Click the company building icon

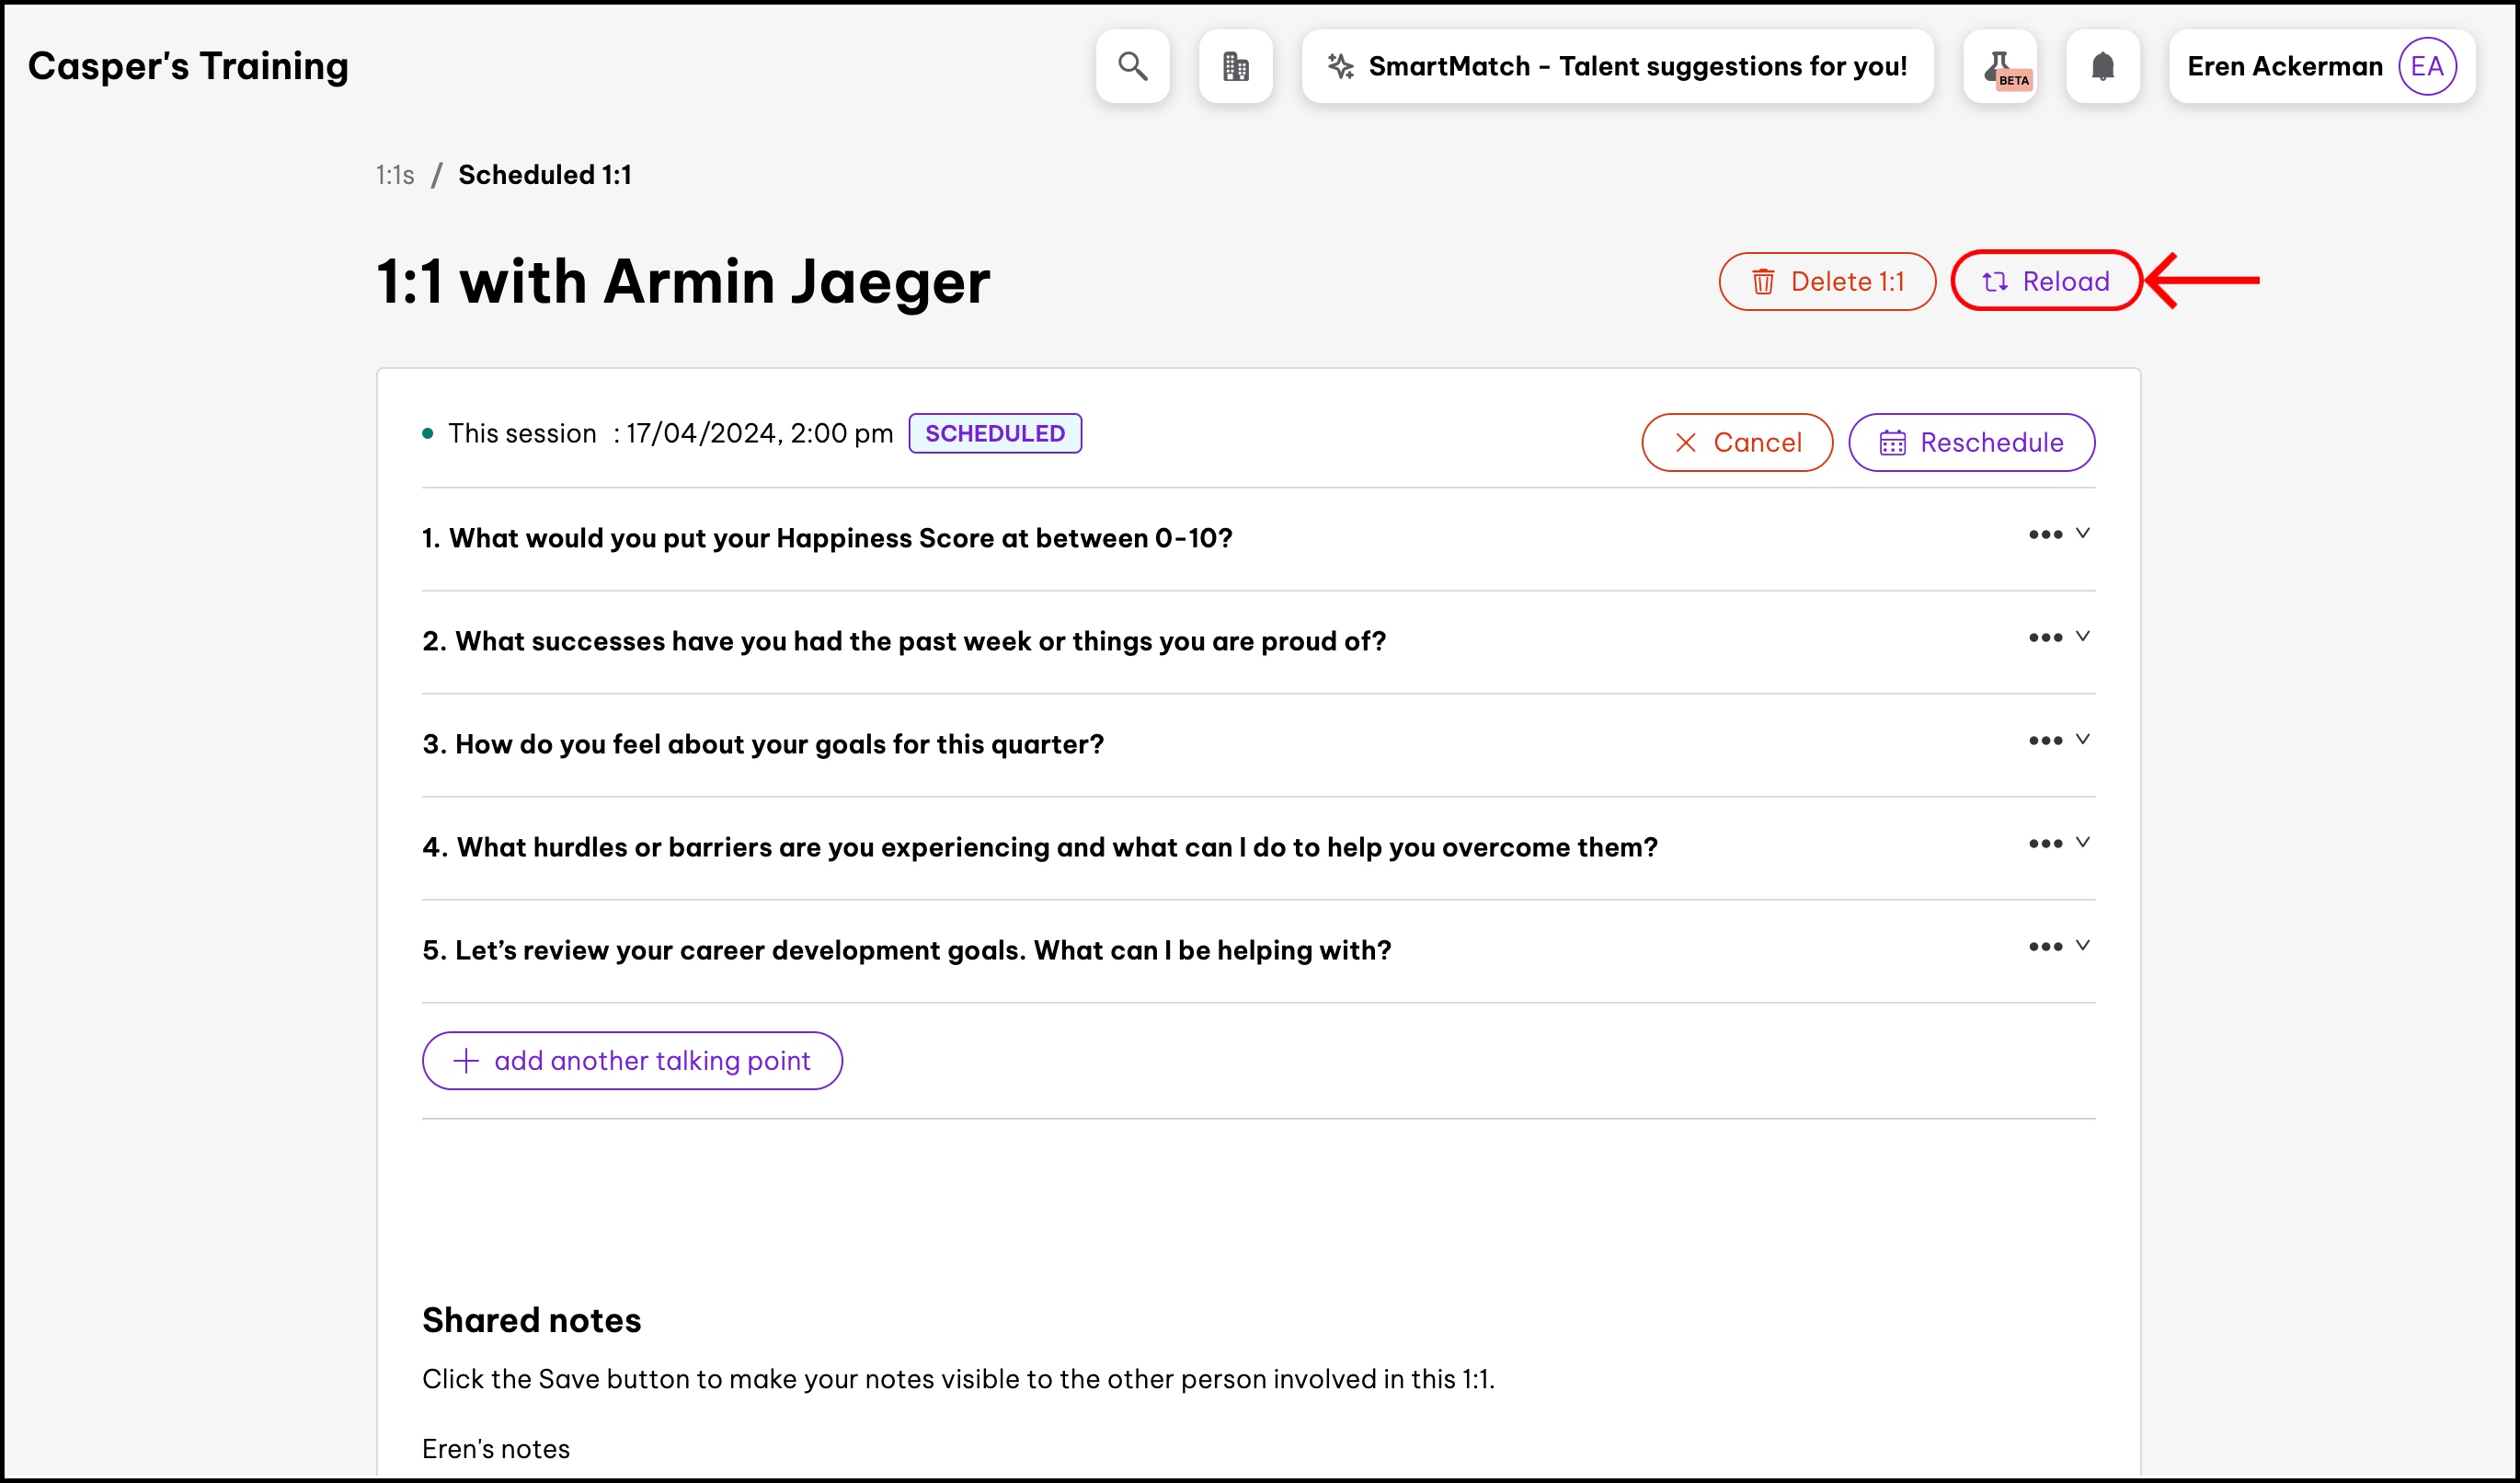click(1235, 66)
